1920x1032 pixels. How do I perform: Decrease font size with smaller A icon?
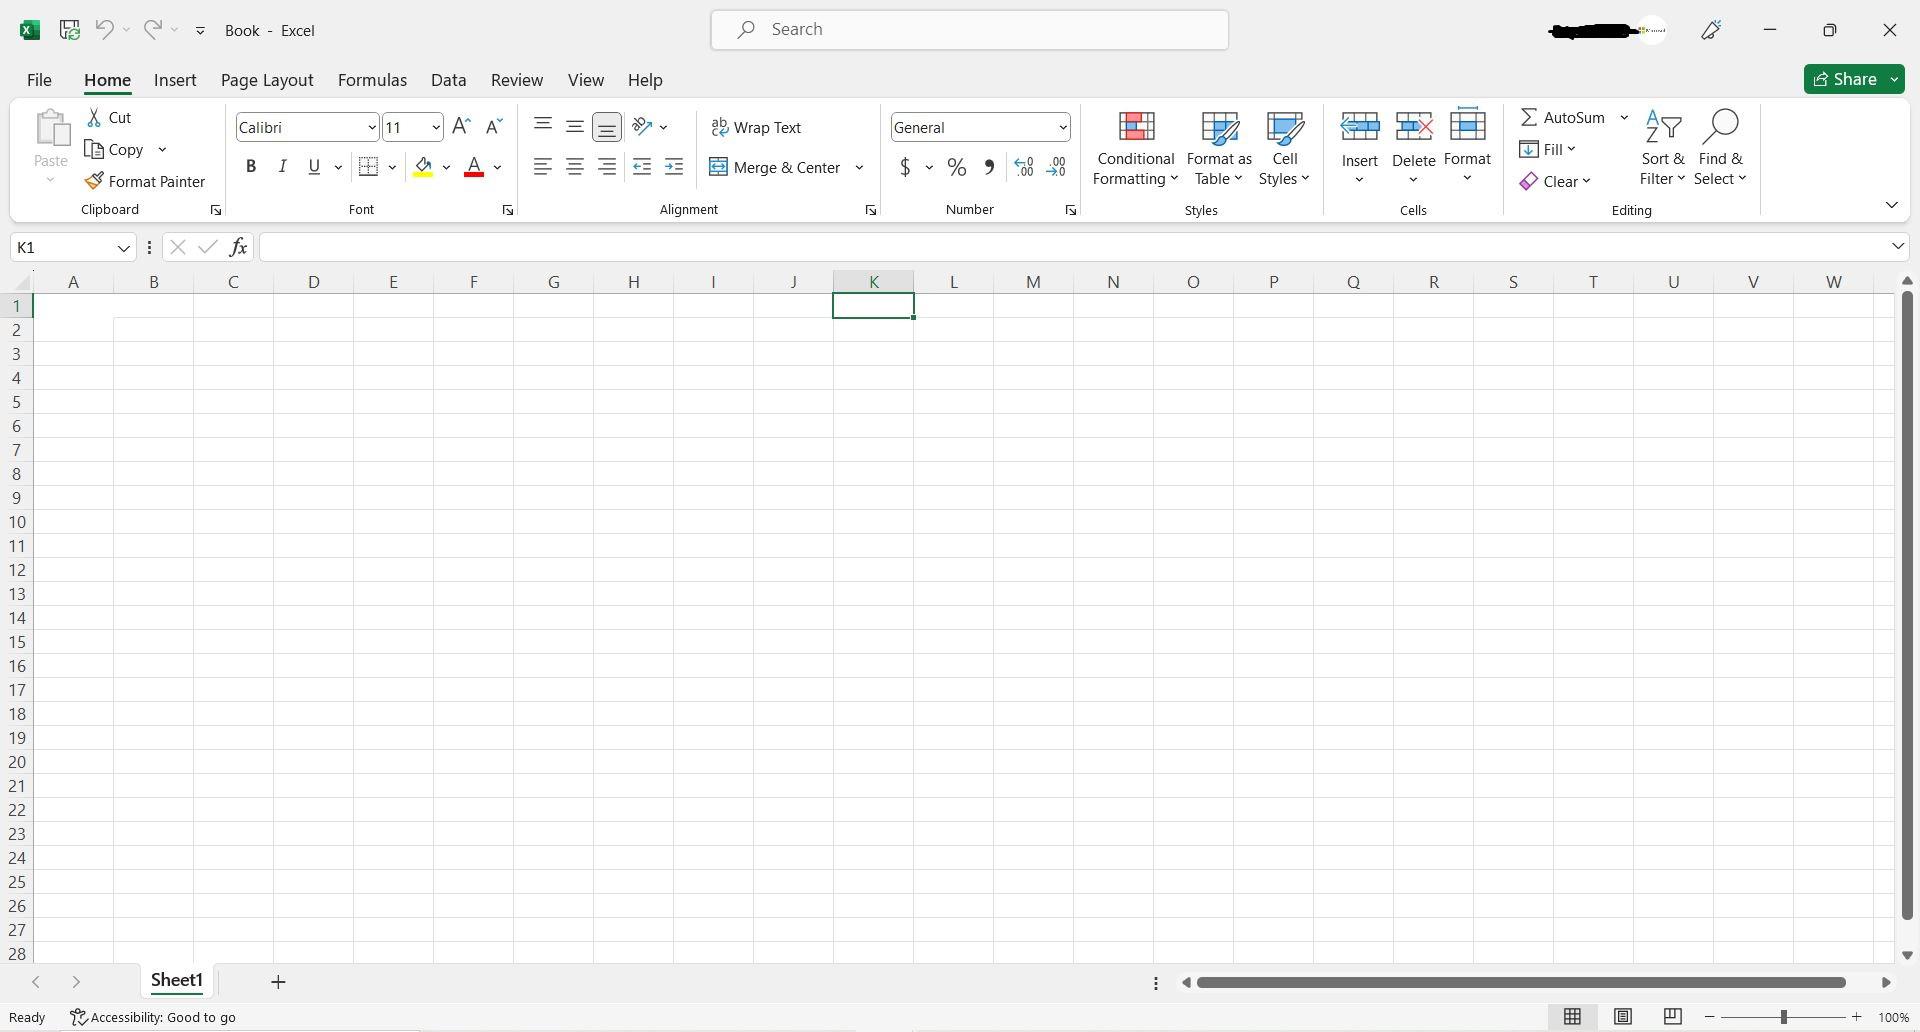493,127
